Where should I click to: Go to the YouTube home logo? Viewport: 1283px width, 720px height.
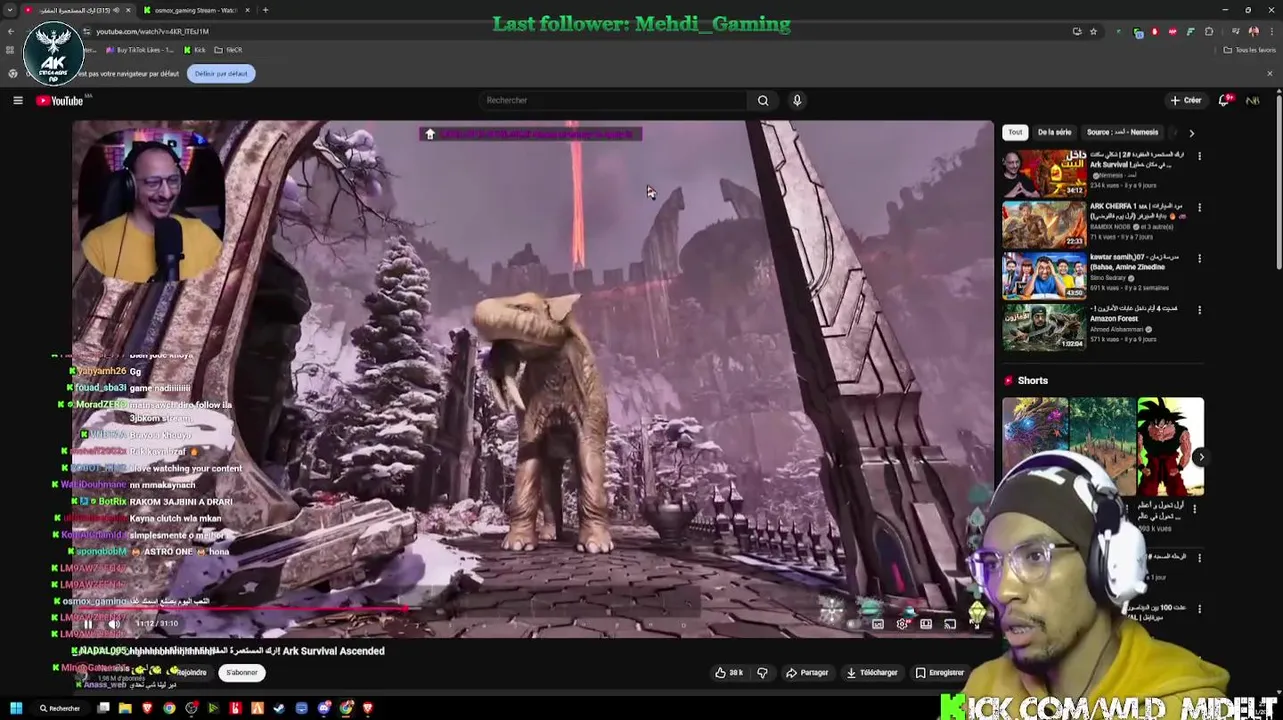pos(61,100)
